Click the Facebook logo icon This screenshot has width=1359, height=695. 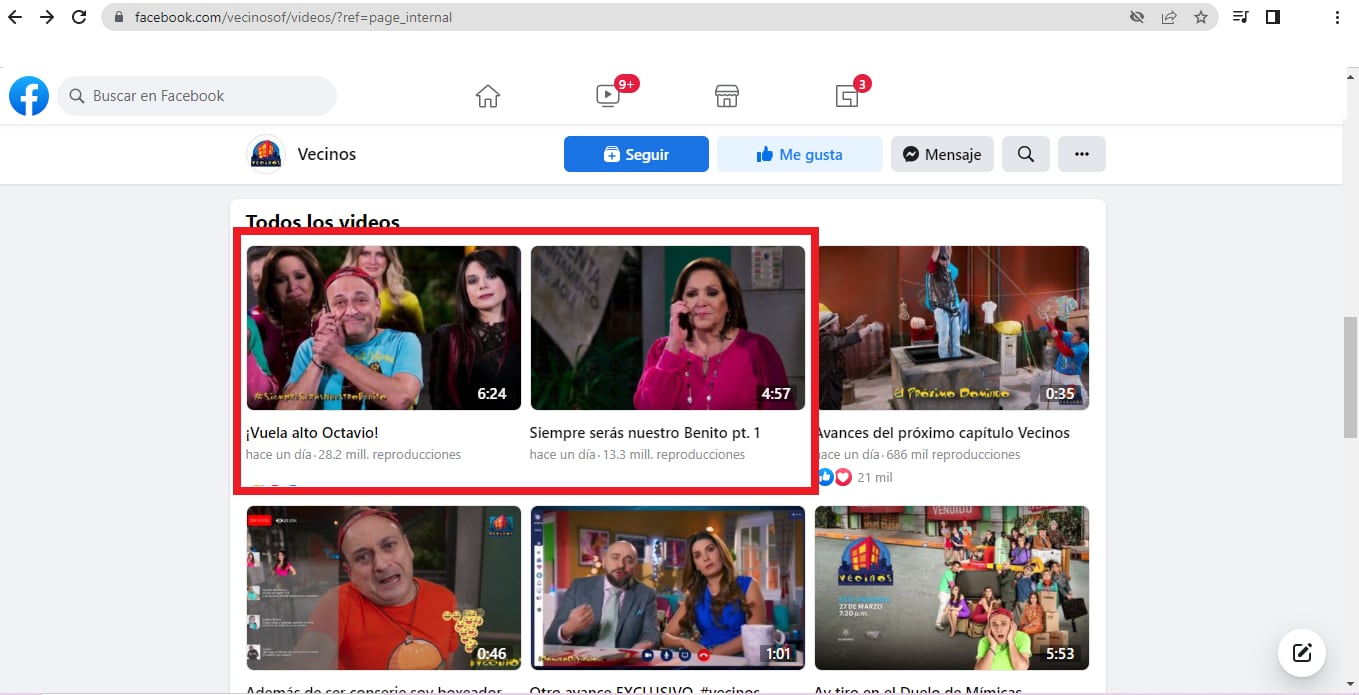pyautogui.click(x=29, y=96)
